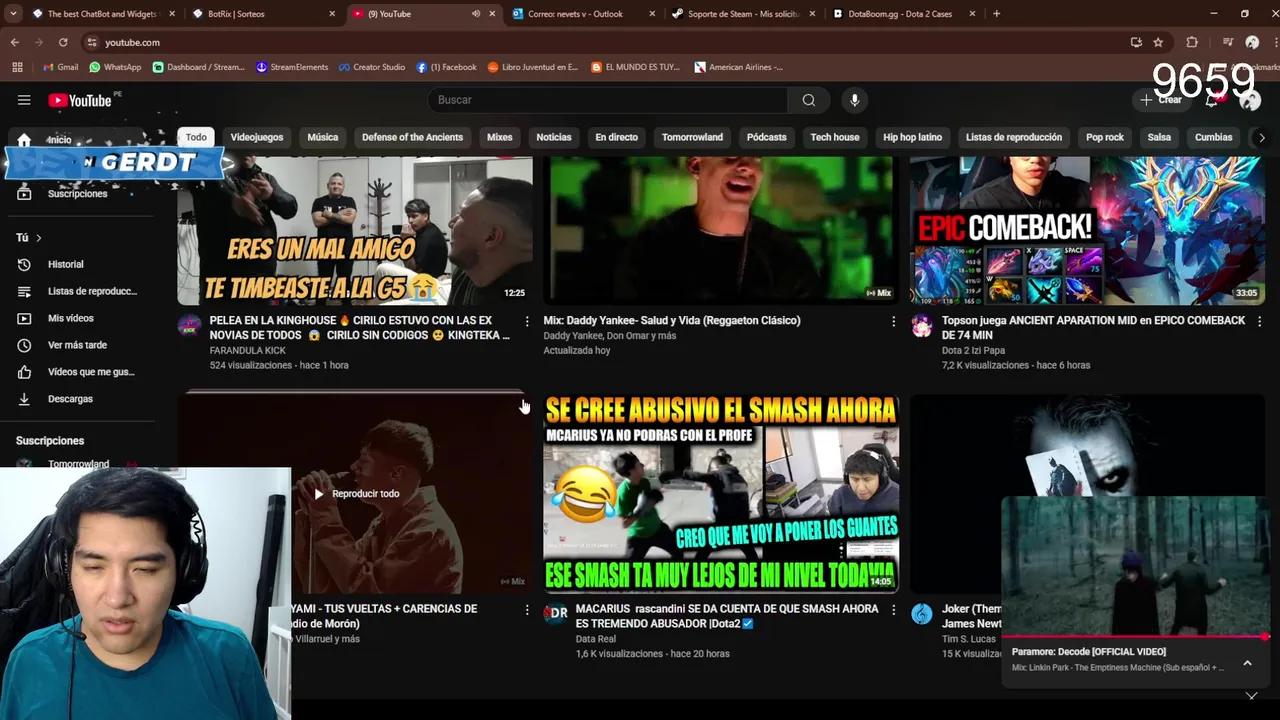Select the En directo filter chip

[616, 137]
